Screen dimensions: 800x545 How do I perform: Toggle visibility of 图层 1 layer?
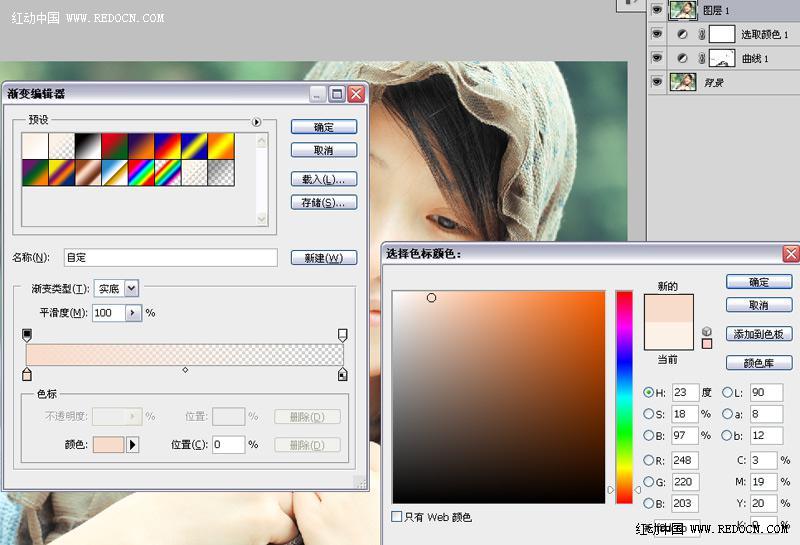(657, 9)
